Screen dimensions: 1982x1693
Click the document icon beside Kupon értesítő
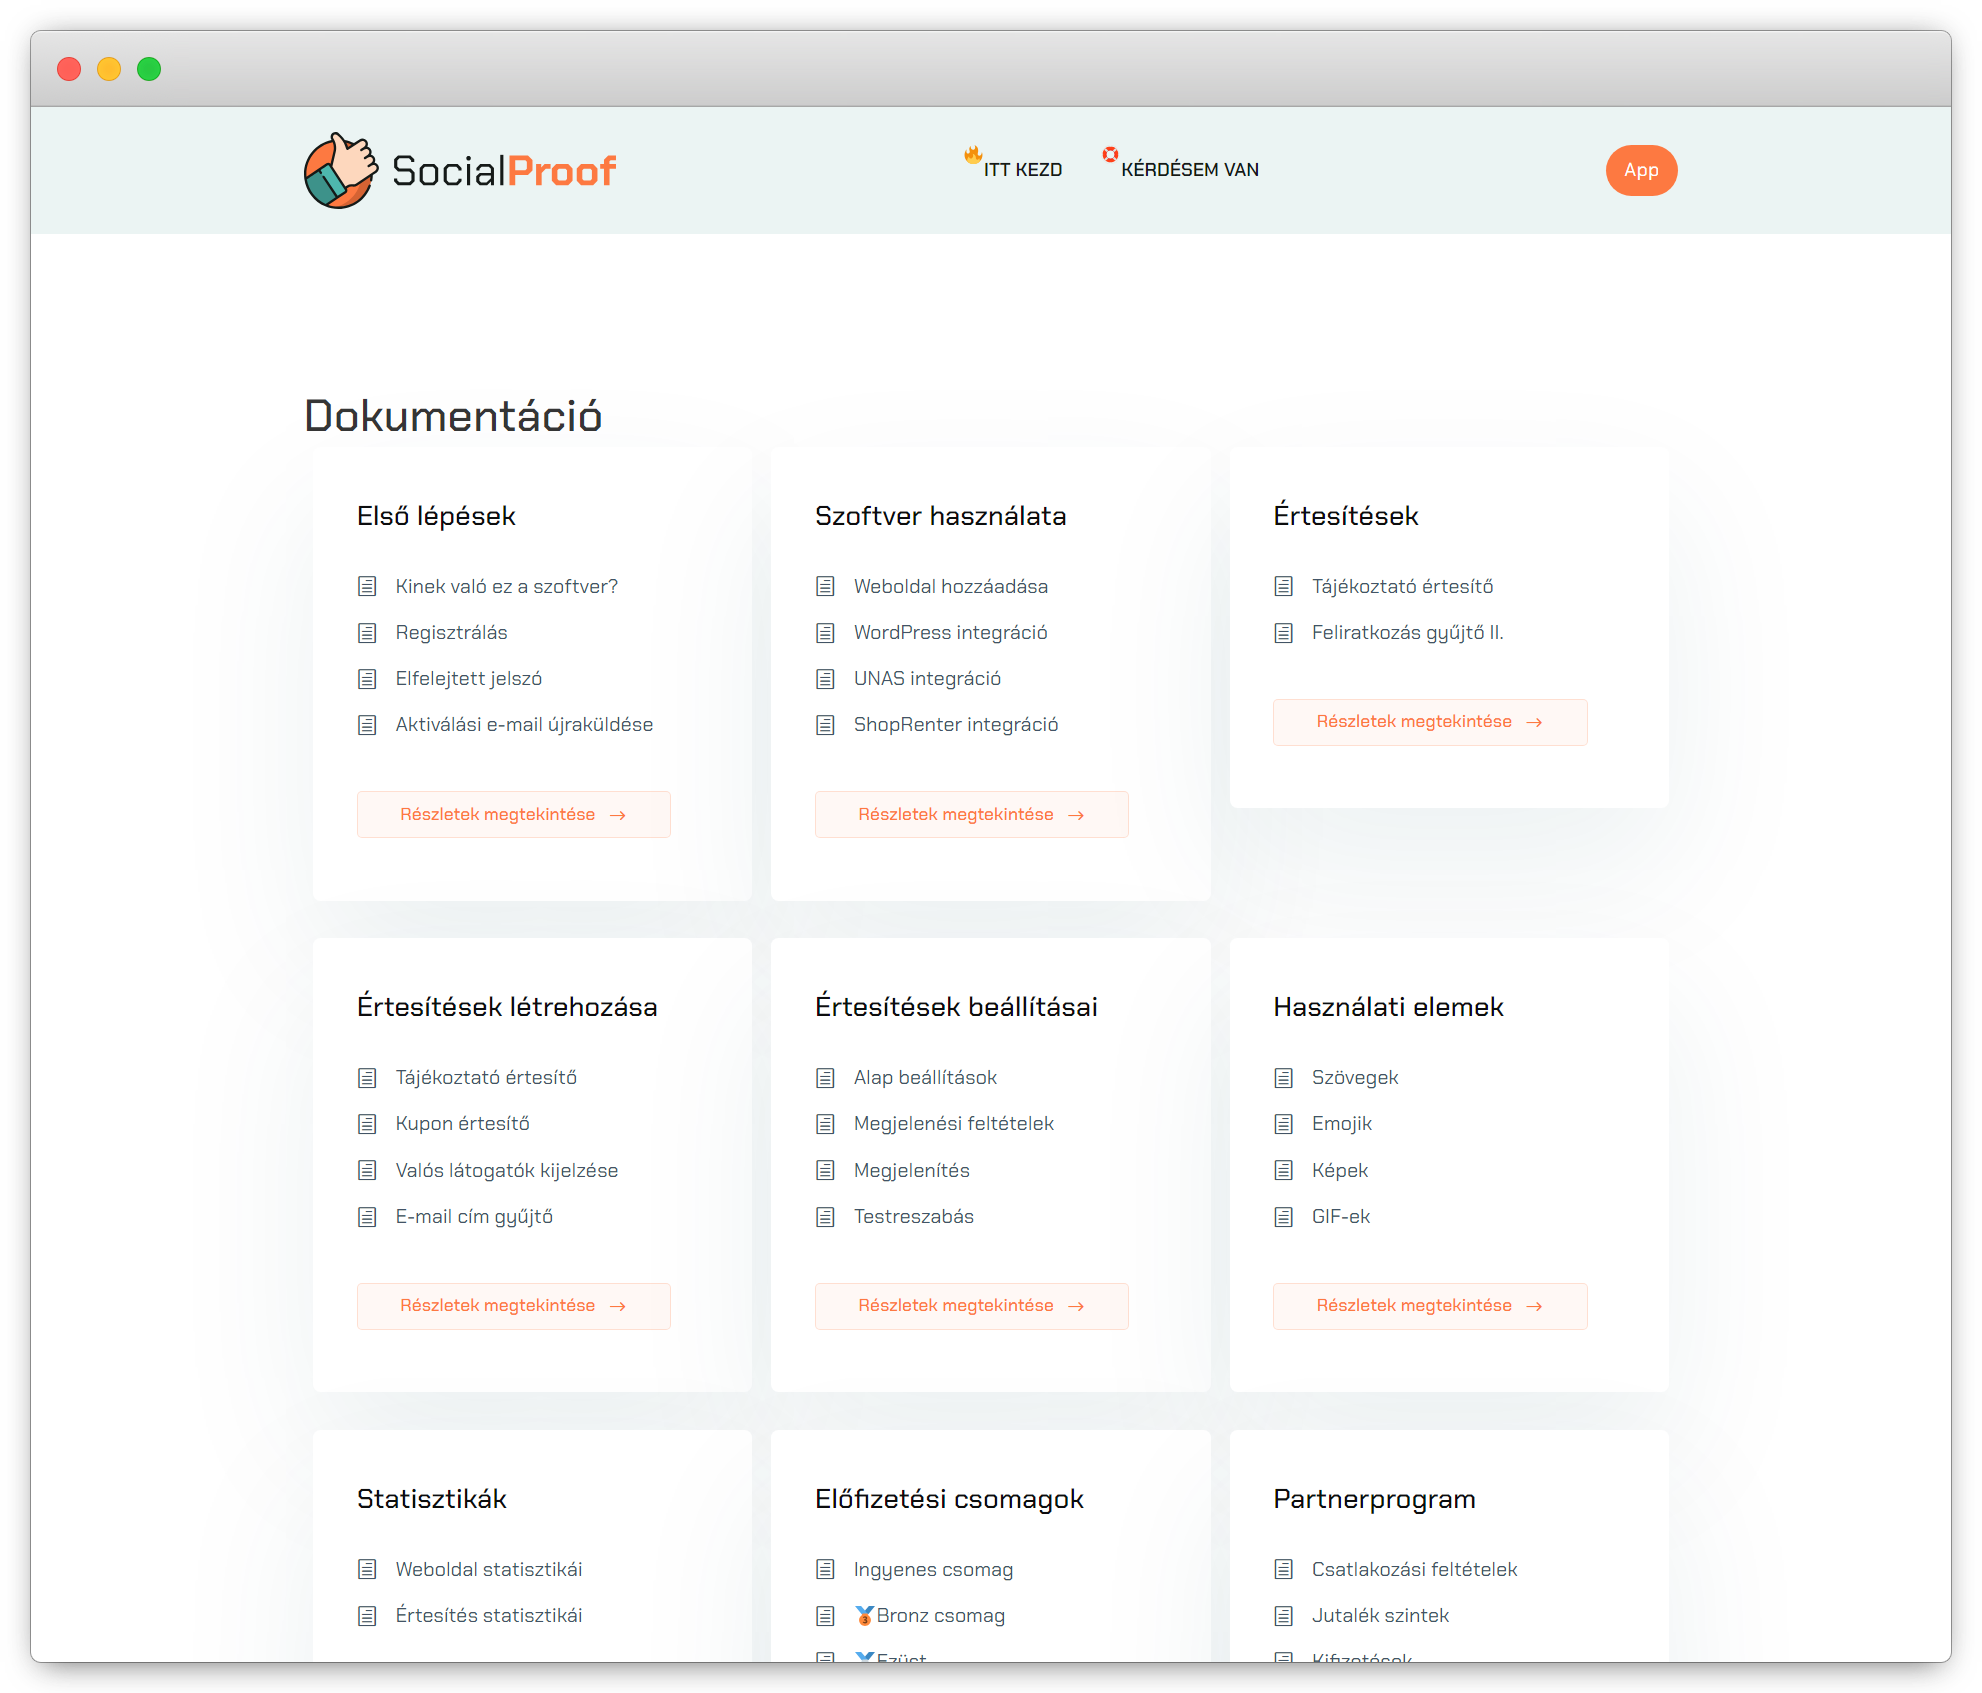(366, 1123)
